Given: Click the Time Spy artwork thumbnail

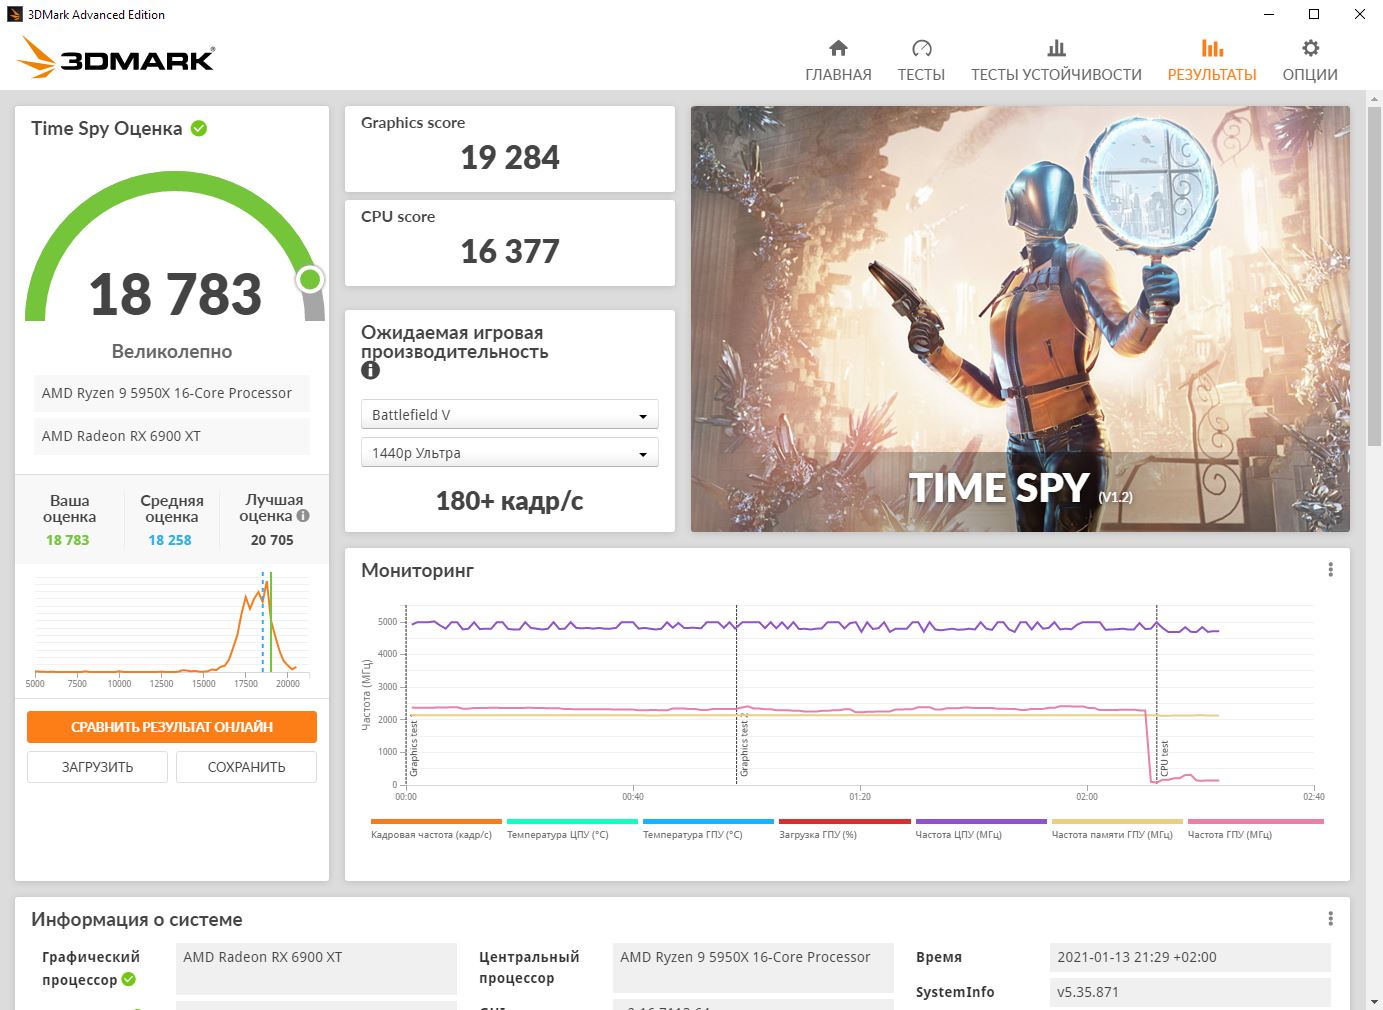Looking at the screenshot, I should (x=1020, y=319).
